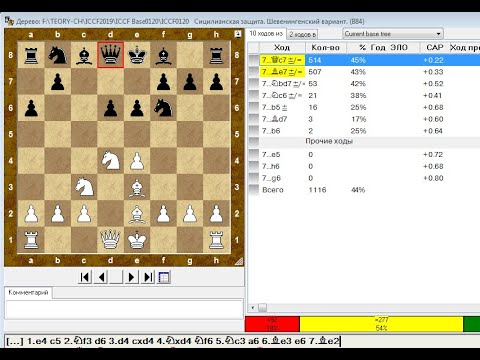This screenshot has width=480, height=360.
Task: Sort by the Год column header
Action: [378, 48]
